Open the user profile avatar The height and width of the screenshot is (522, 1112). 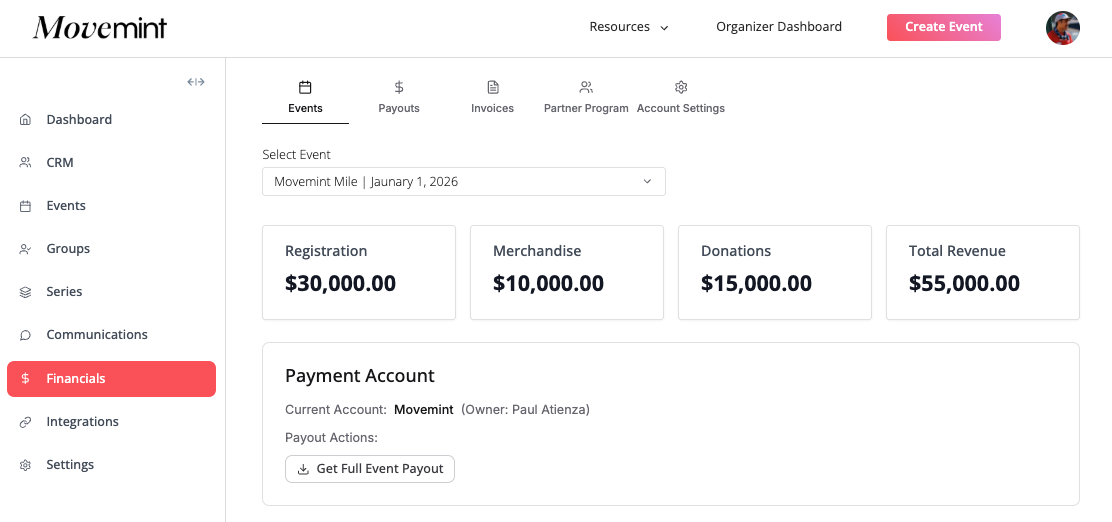pos(1062,28)
